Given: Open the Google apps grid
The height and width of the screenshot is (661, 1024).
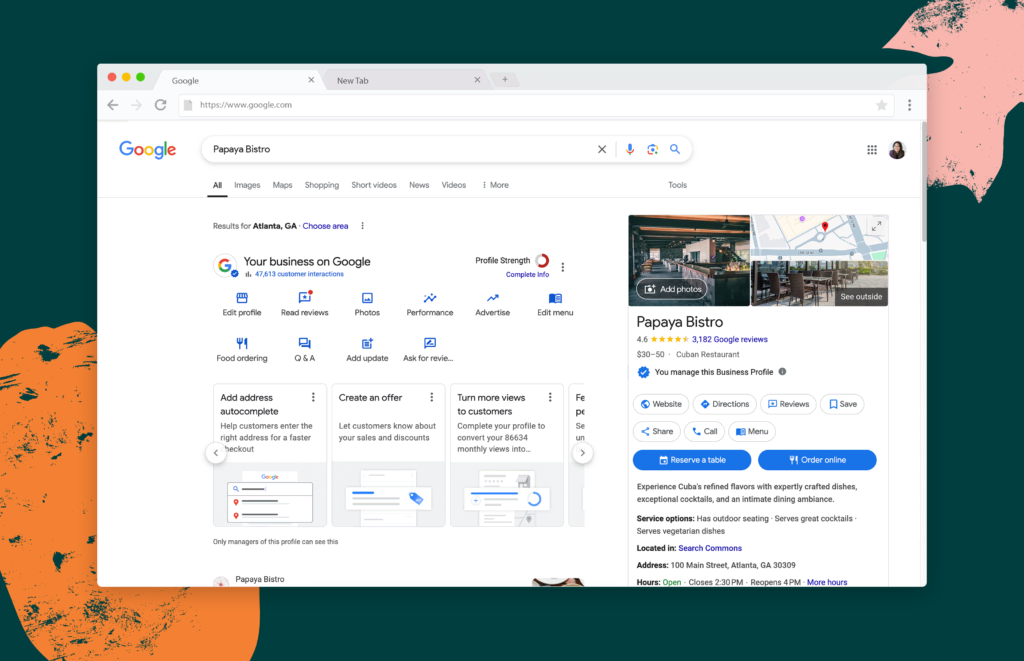Looking at the screenshot, I should (x=872, y=150).
